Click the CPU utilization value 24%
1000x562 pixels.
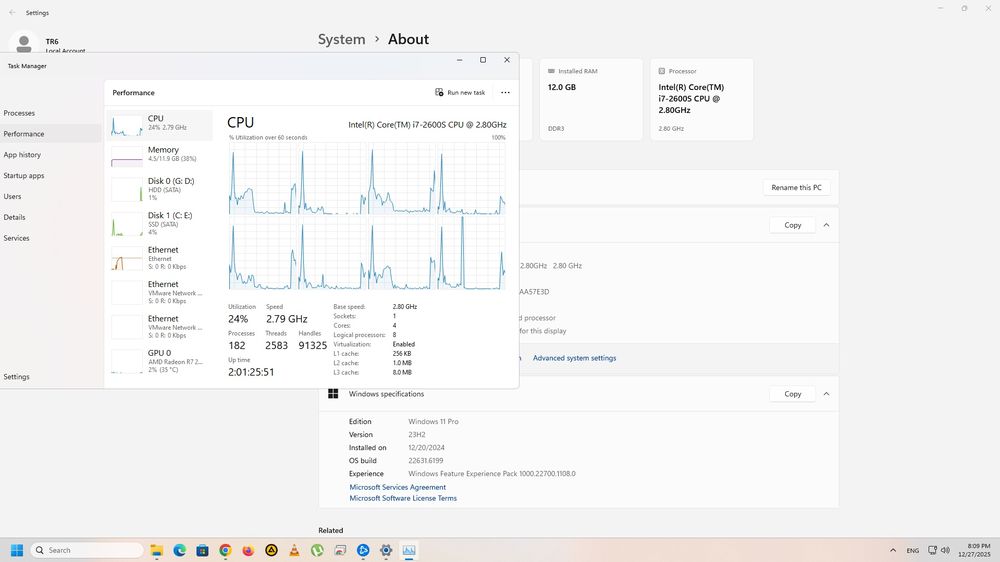point(238,319)
